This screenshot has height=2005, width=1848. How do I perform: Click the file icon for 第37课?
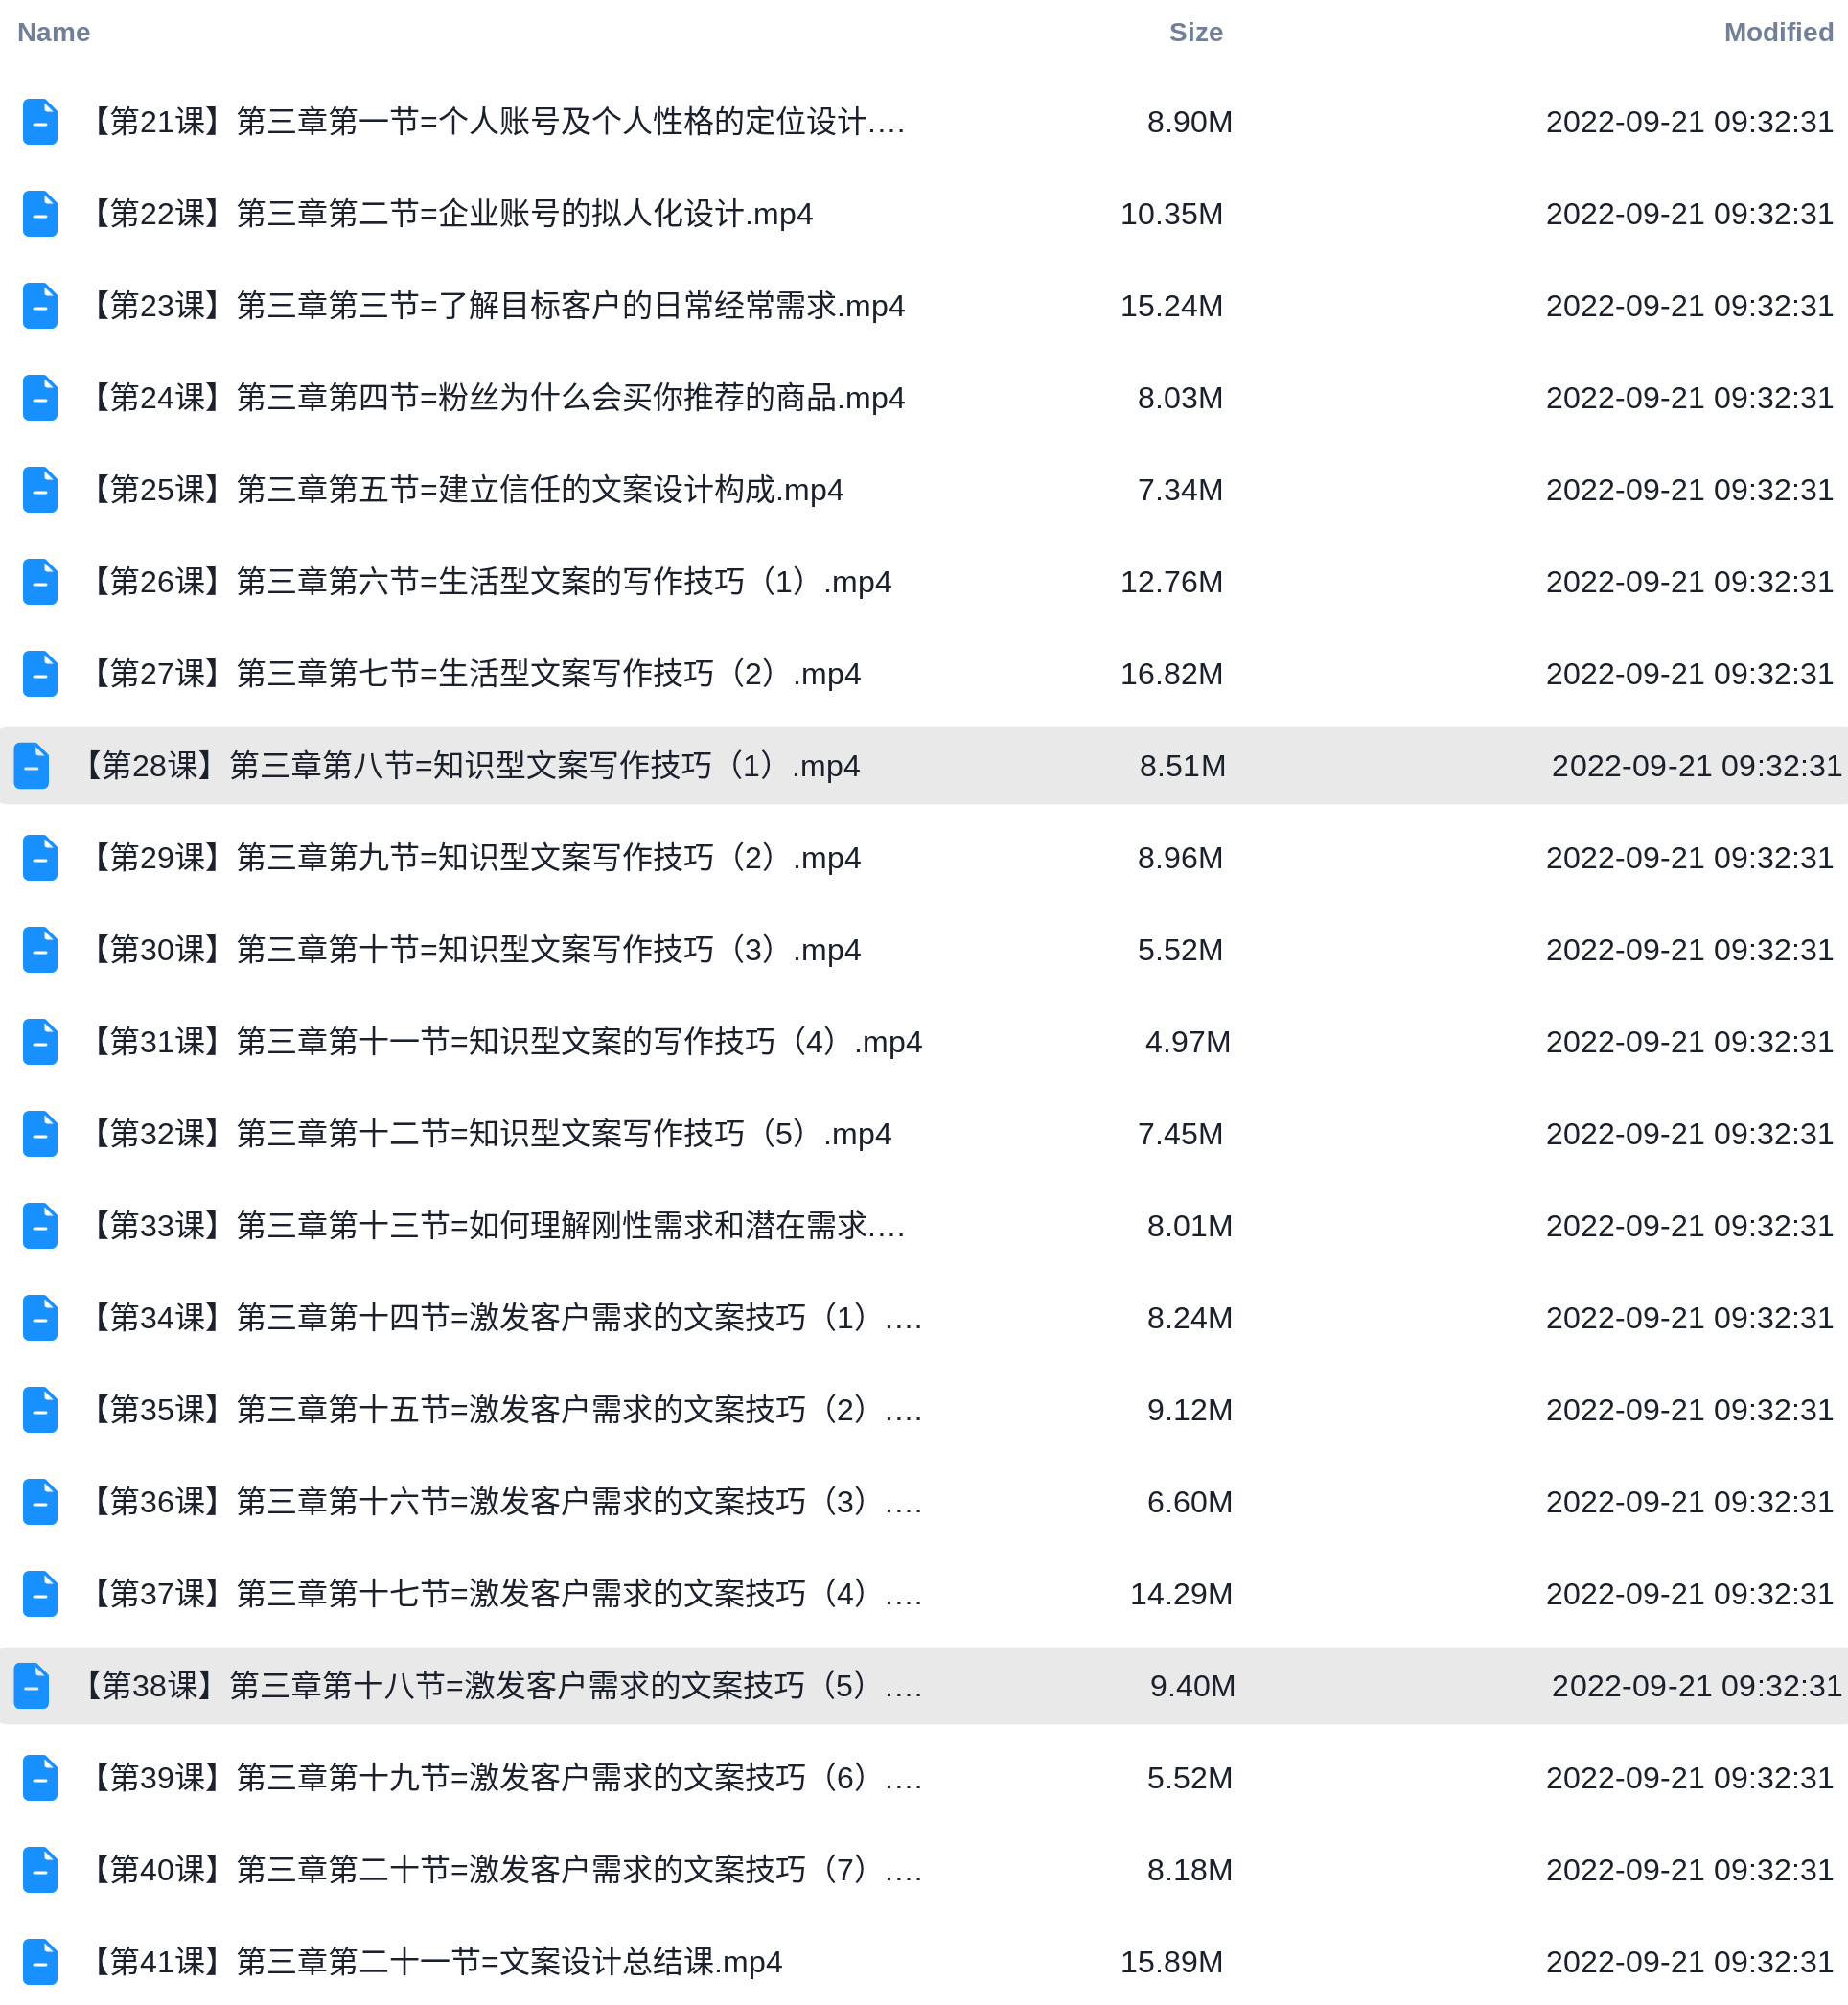[40, 1594]
